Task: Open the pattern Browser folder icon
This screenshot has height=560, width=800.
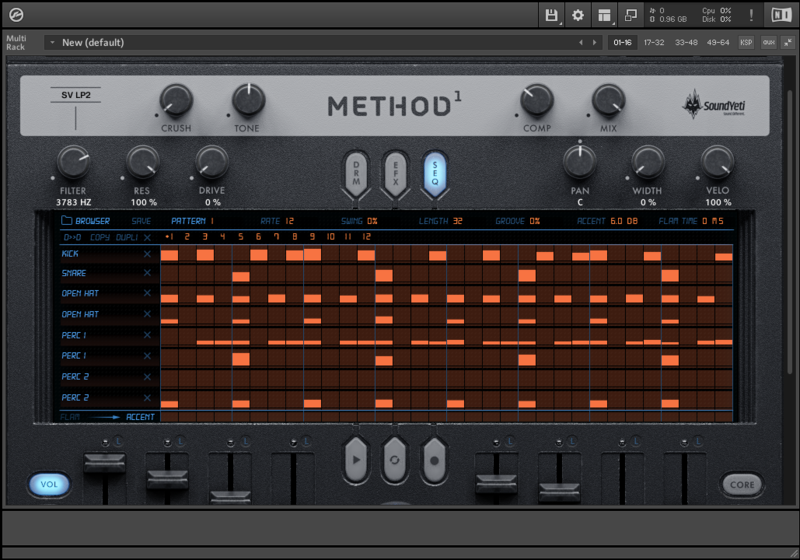Action: (x=66, y=221)
